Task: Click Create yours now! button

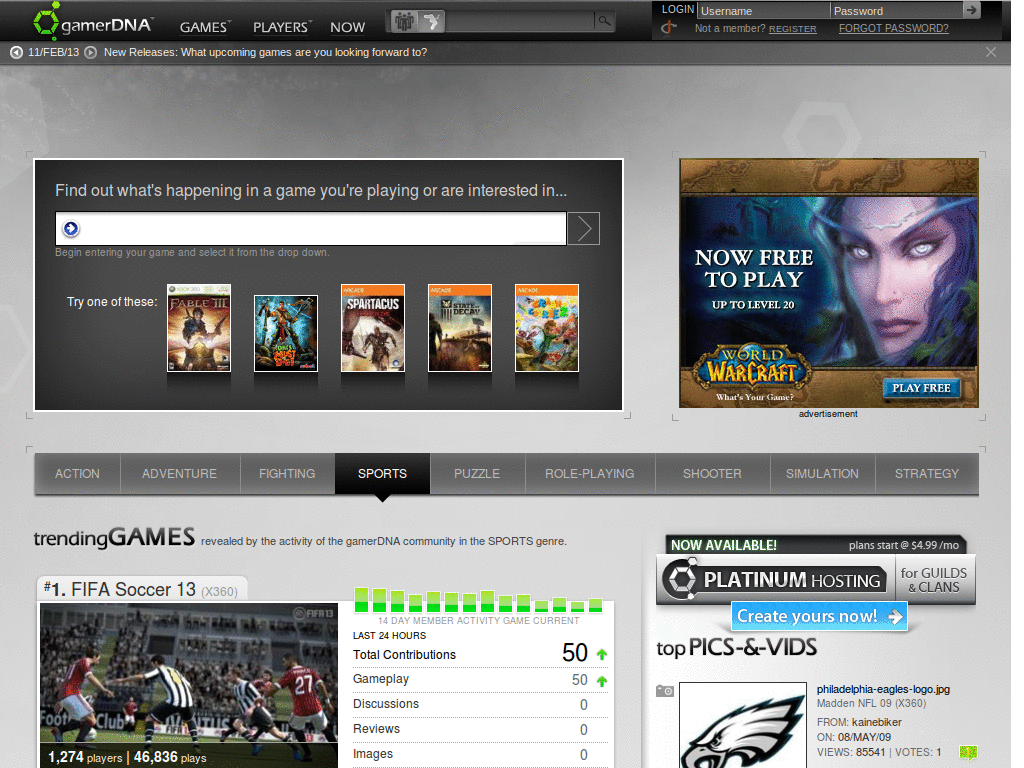Action: [819, 616]
